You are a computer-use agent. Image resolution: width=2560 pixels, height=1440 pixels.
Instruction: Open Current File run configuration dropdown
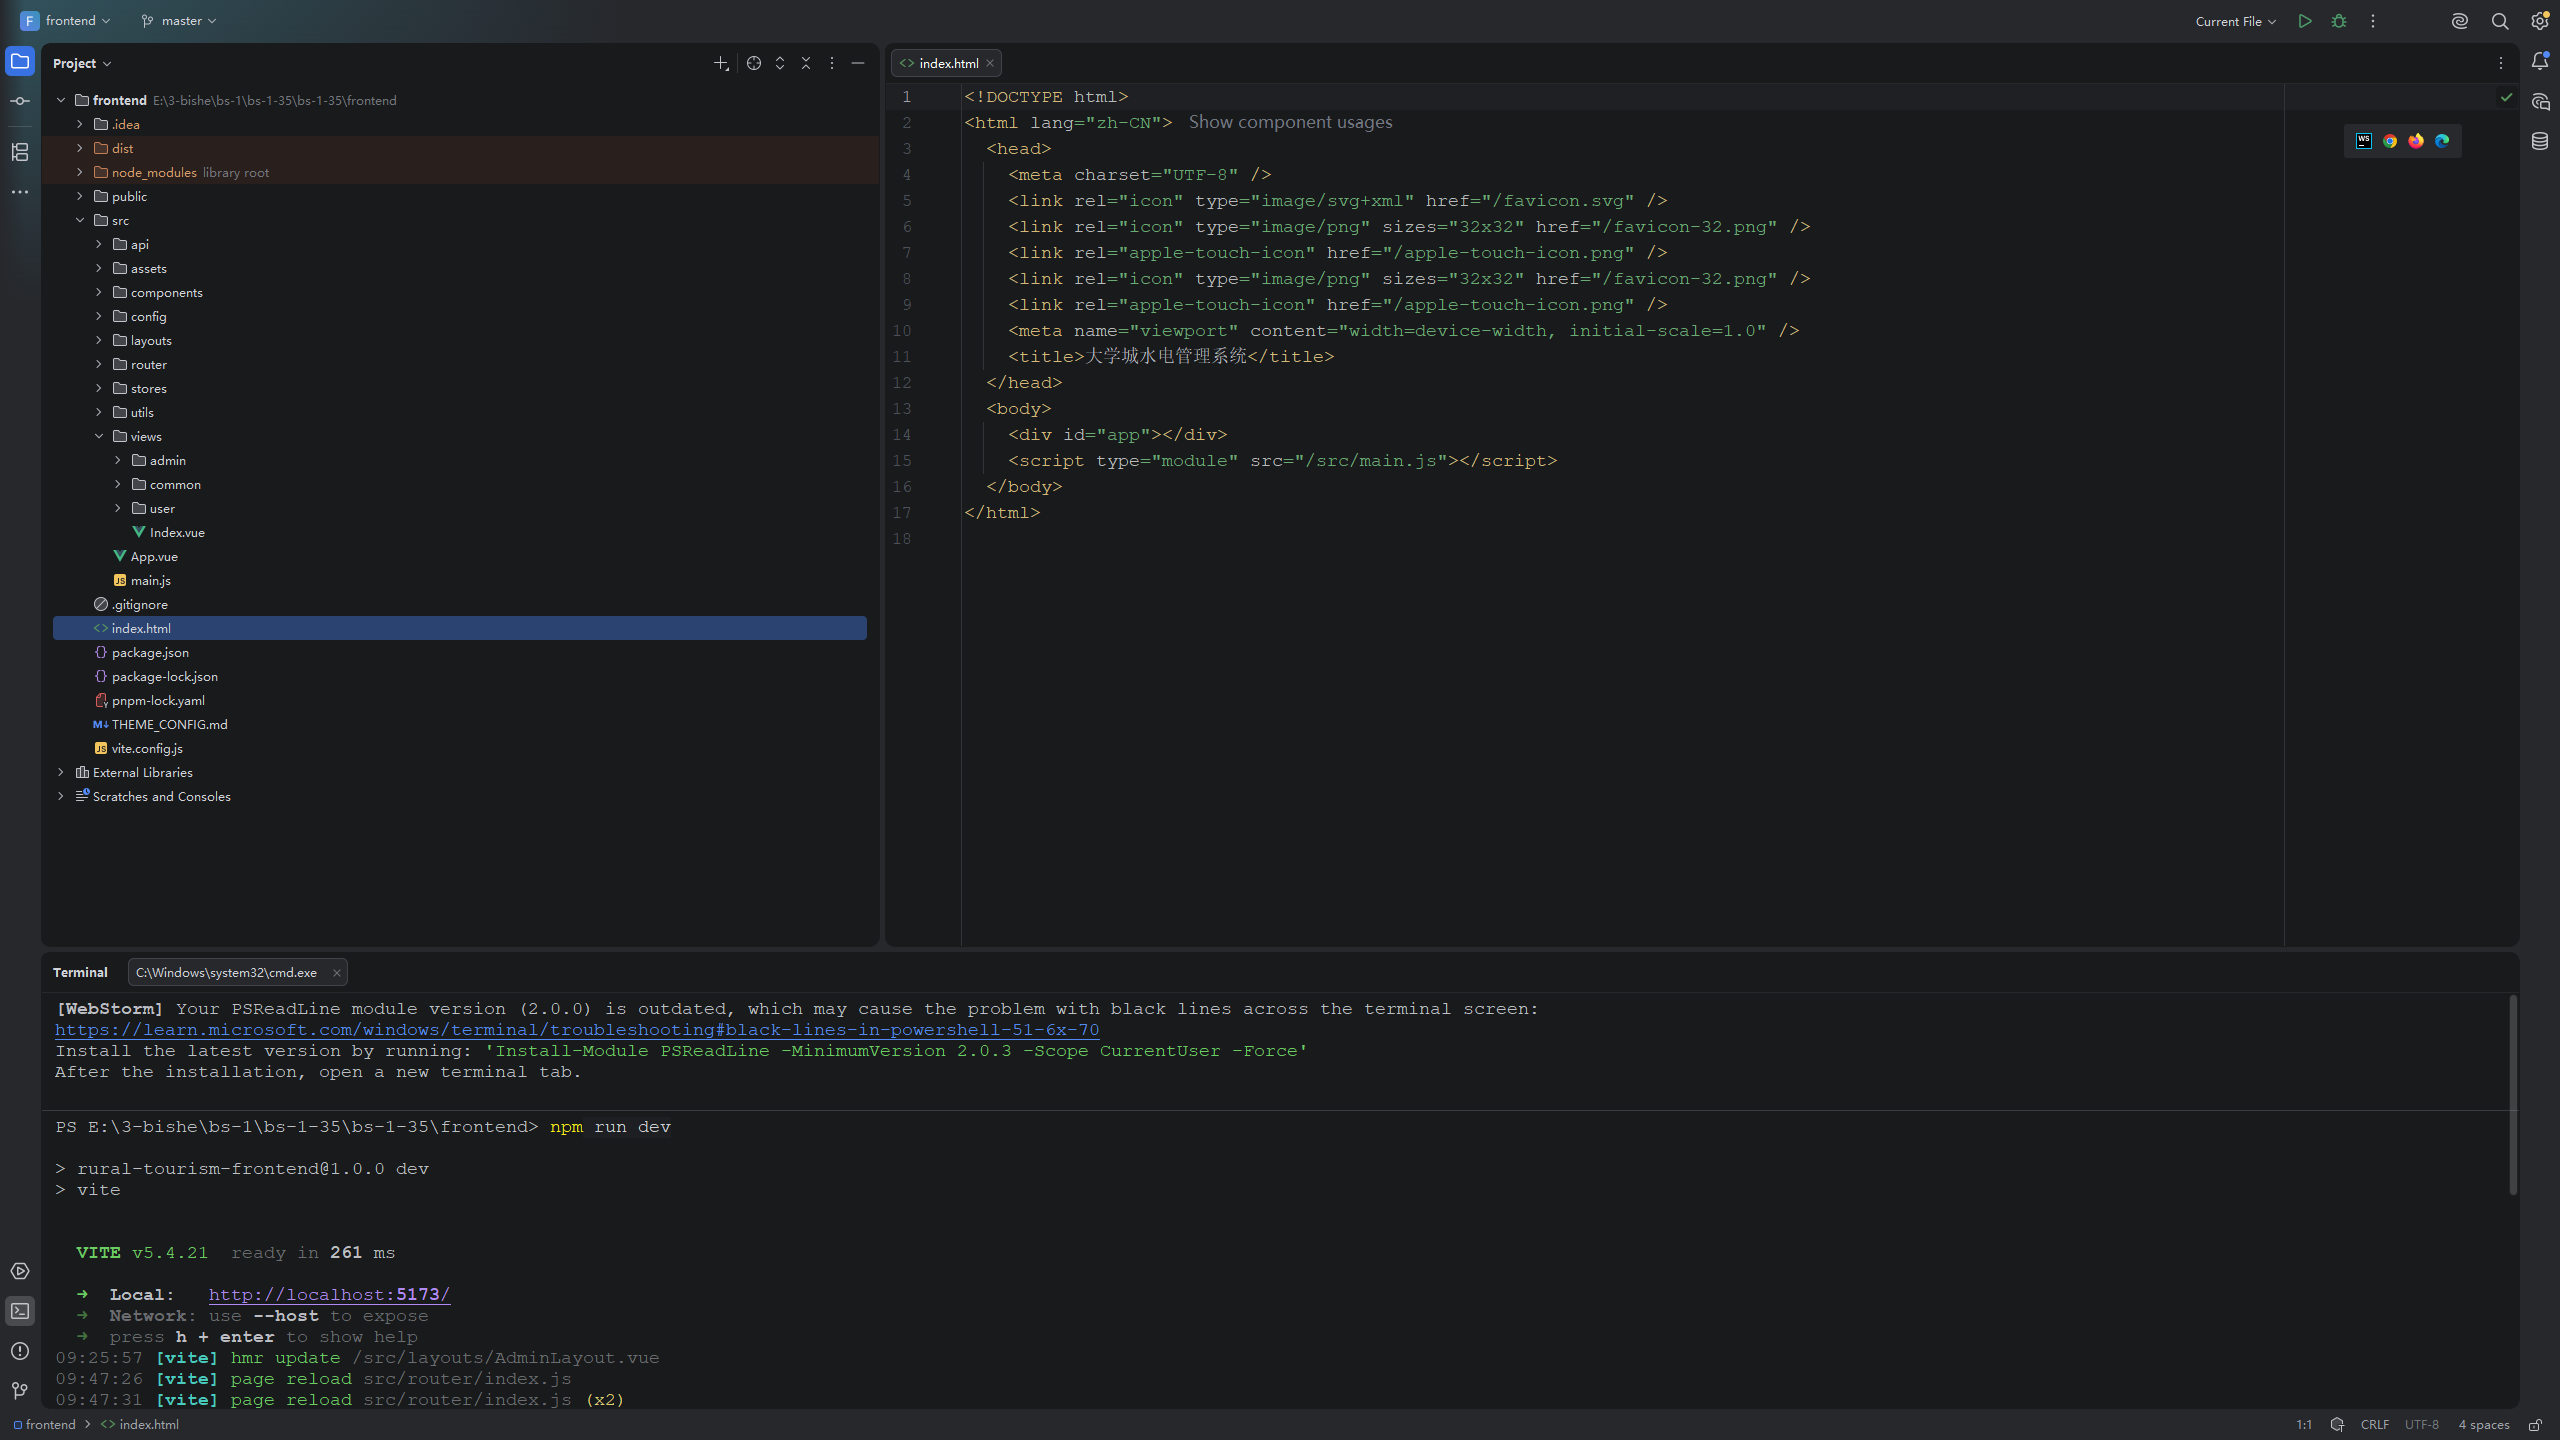point(2235,21)
